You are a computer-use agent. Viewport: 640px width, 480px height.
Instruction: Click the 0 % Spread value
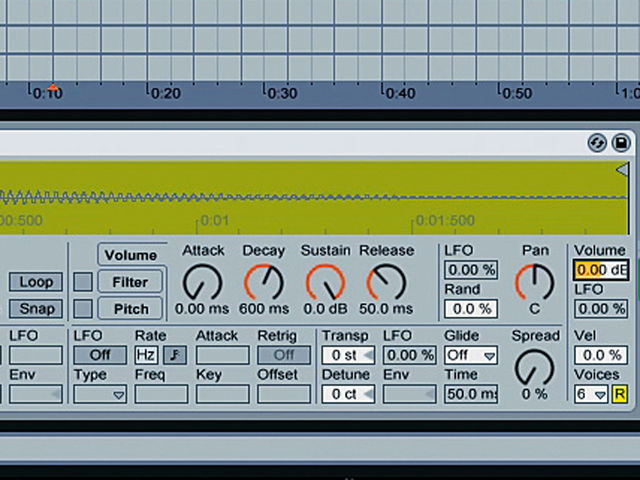[x=535, y=394]
